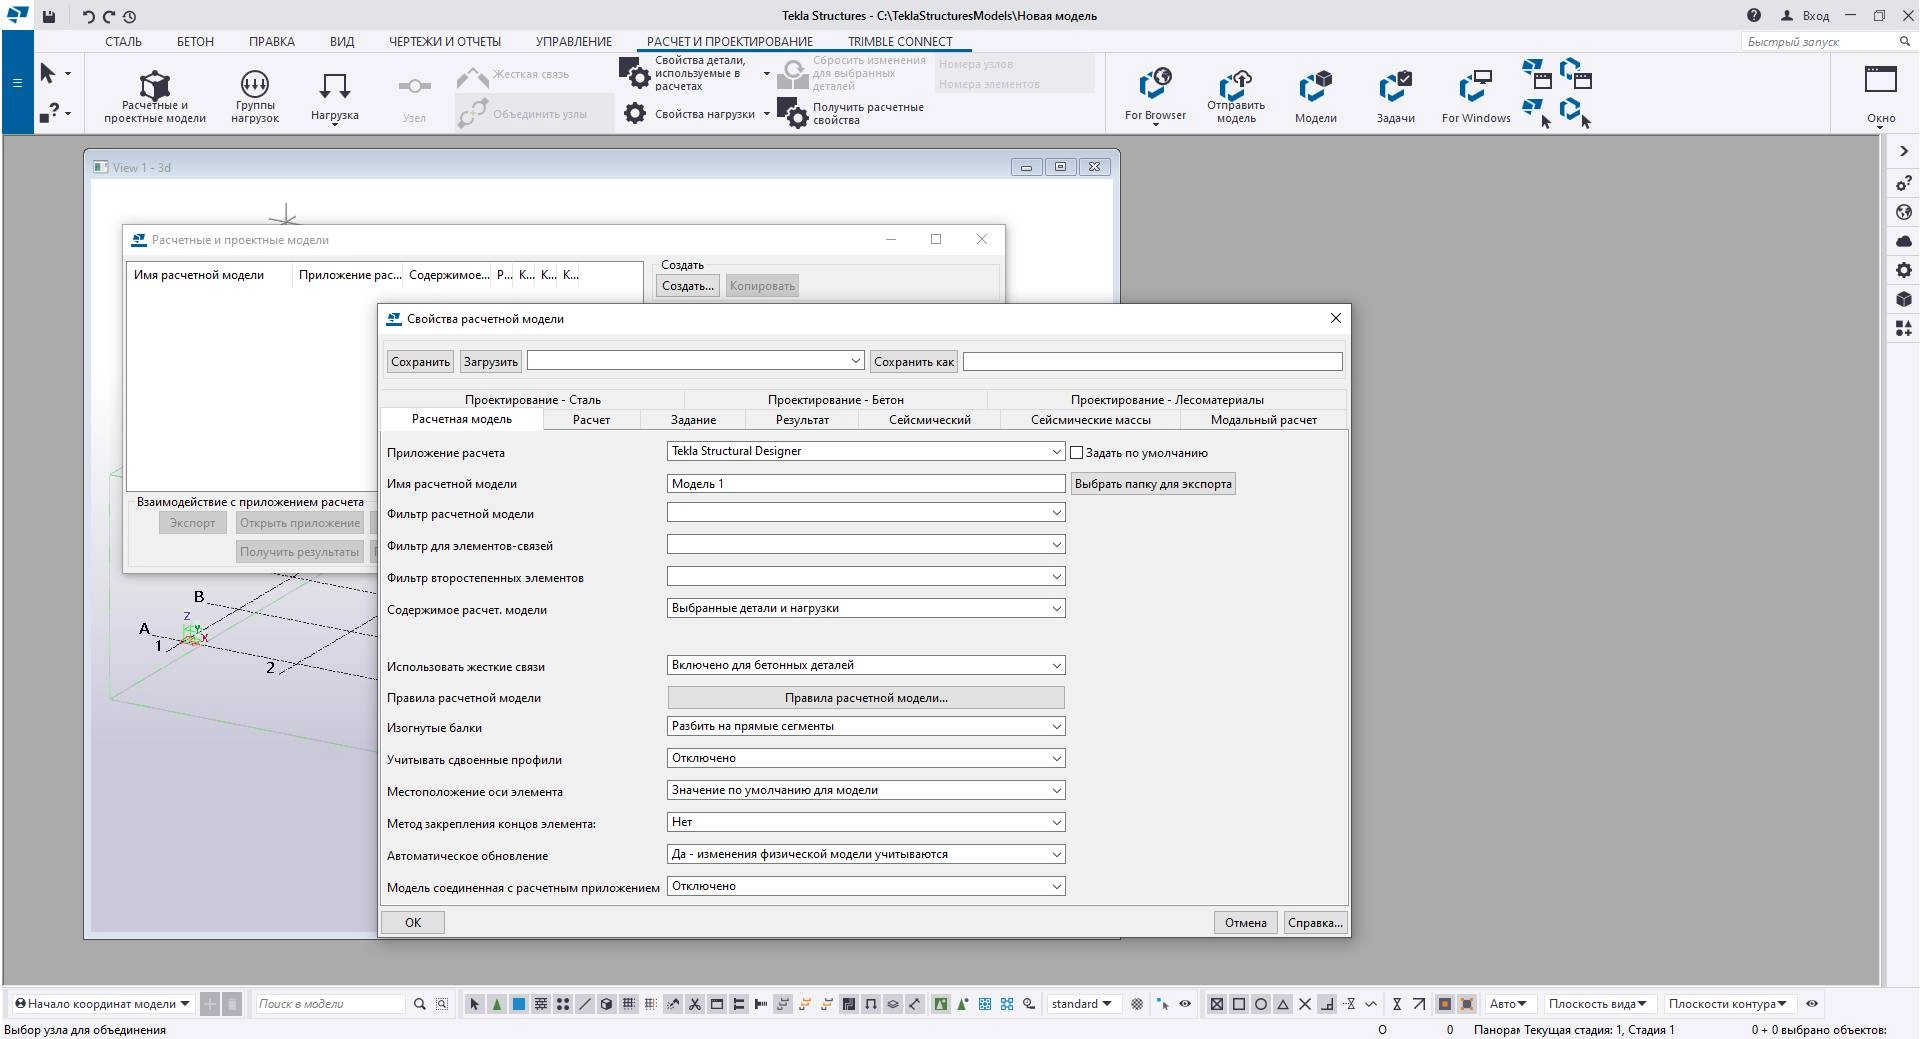Switch to Сейсмический tab
Image resolution: width=1922 pixels, height=1039 pixels.
(x=930, y=420)
